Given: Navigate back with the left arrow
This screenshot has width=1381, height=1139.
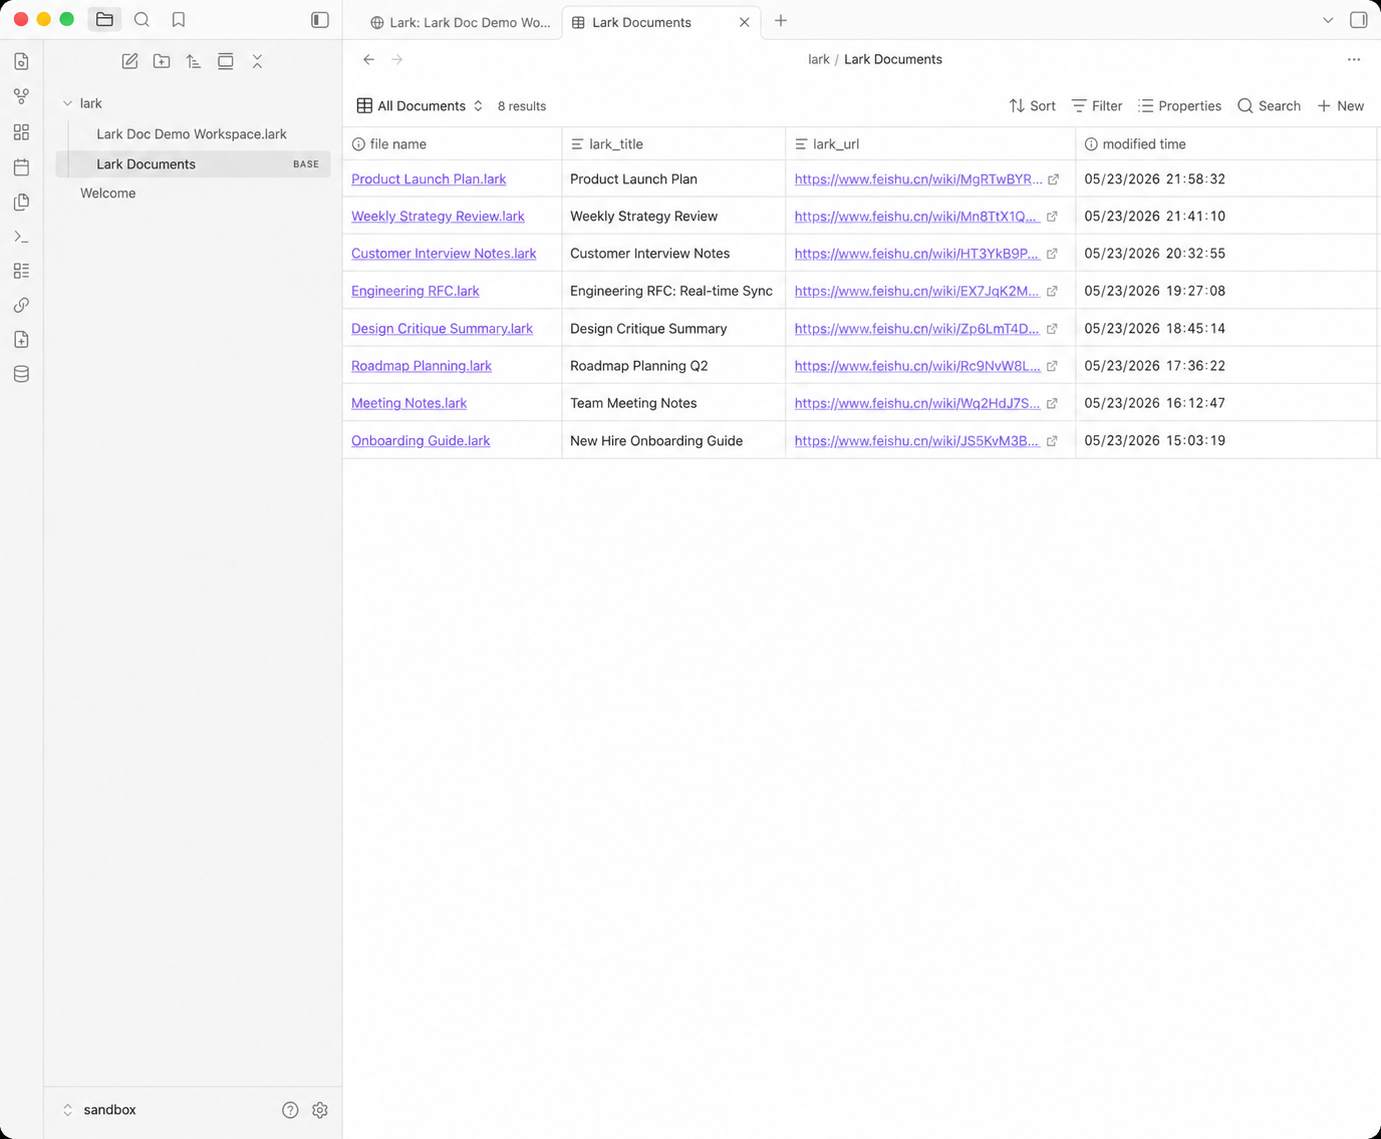Looking at the screenshot, I should 369,60.
